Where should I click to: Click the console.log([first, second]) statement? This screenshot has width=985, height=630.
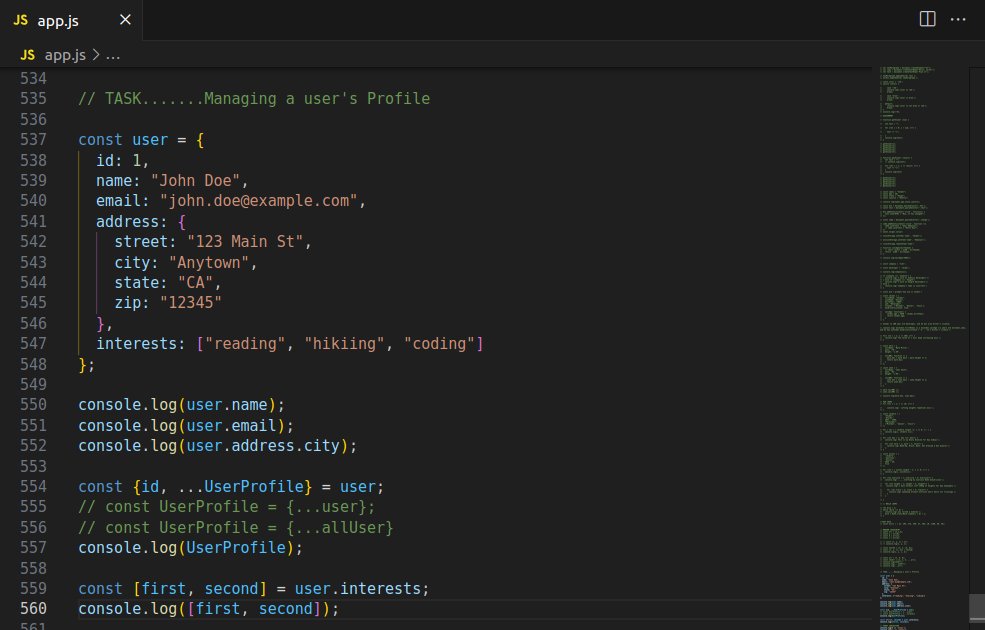click(209, 609)
